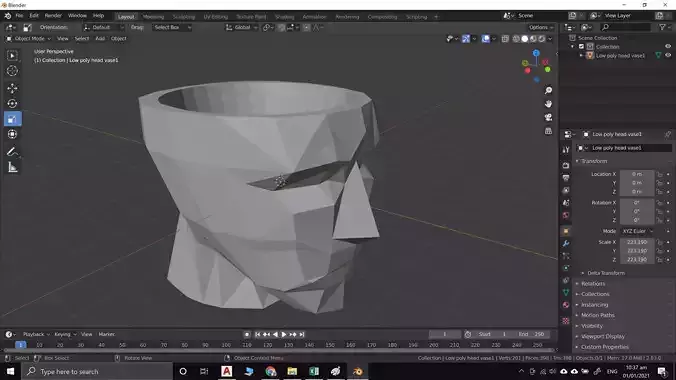Open the Object Mode dropdown
Image resolution: width=676 pixels, height=380 pixels.
point(28,39)
